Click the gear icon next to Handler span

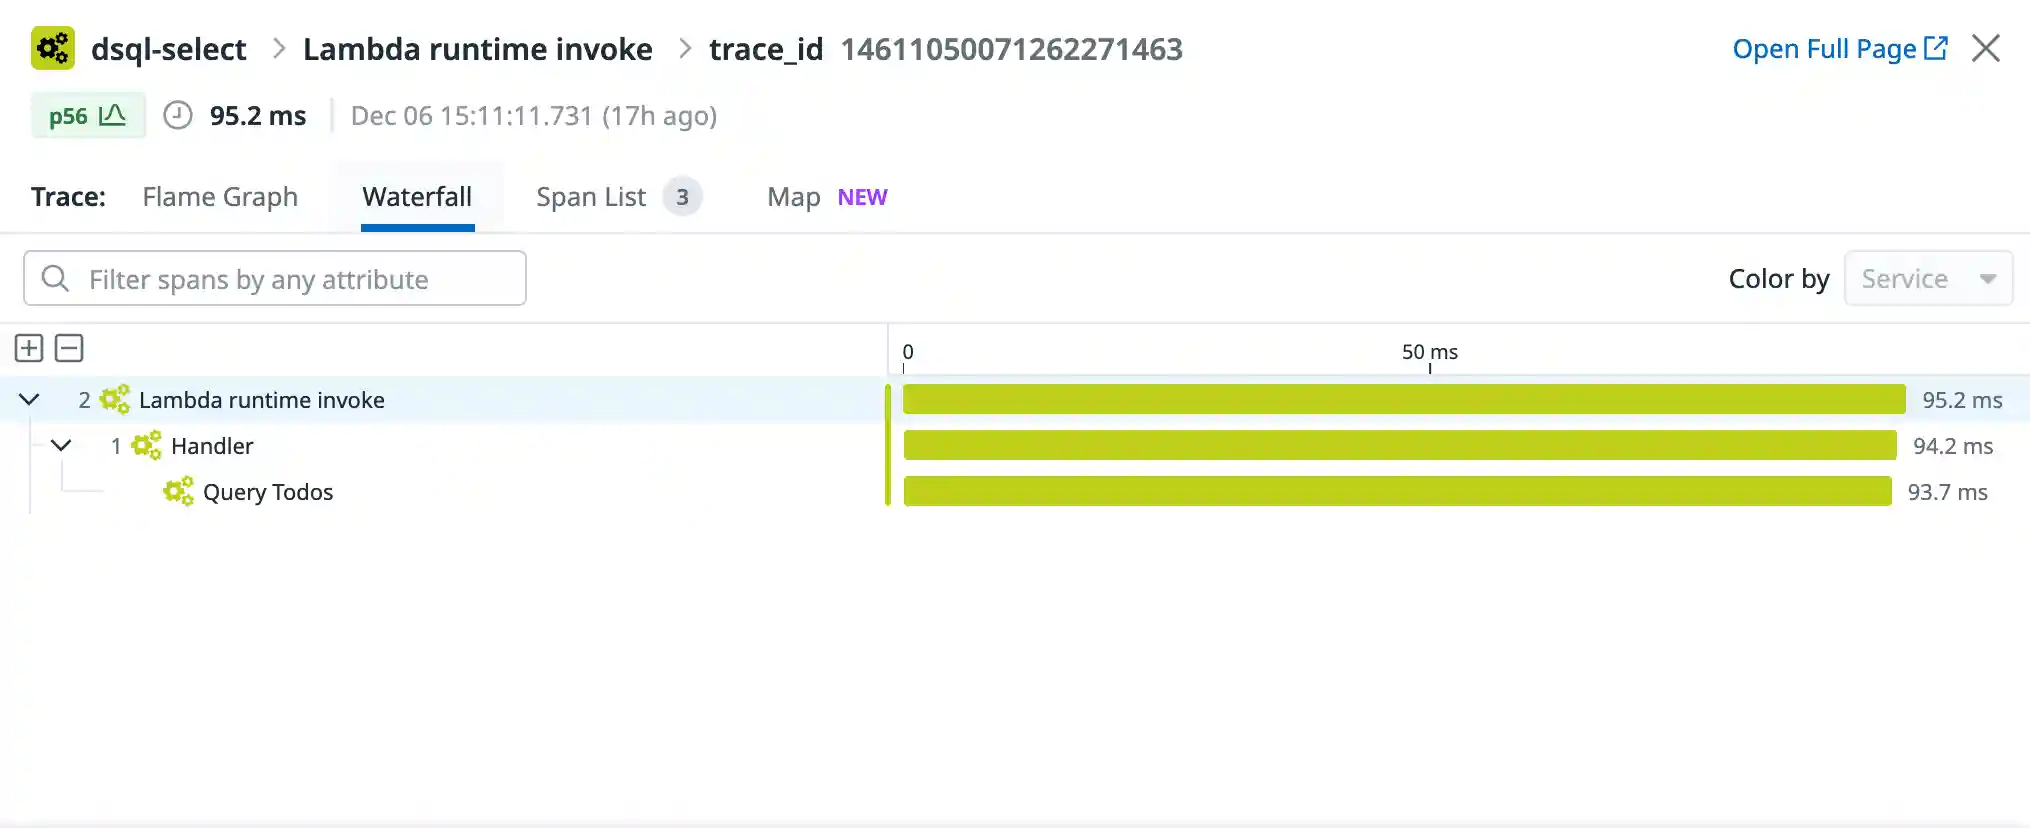pyautogui.click(x=146, y=446)
